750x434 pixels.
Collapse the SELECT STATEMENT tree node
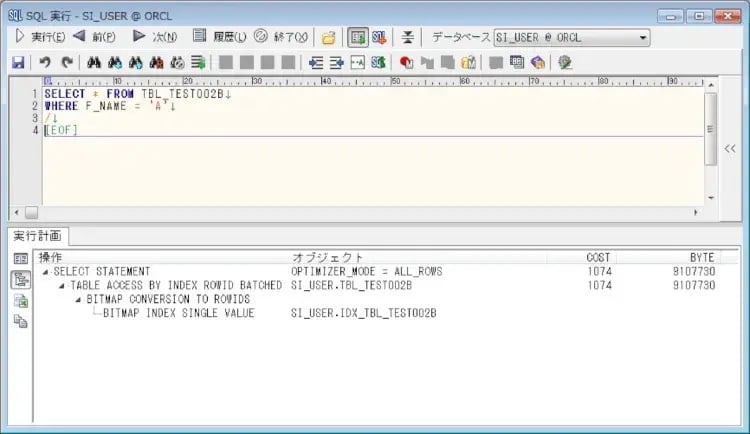[x=46, y=272]
